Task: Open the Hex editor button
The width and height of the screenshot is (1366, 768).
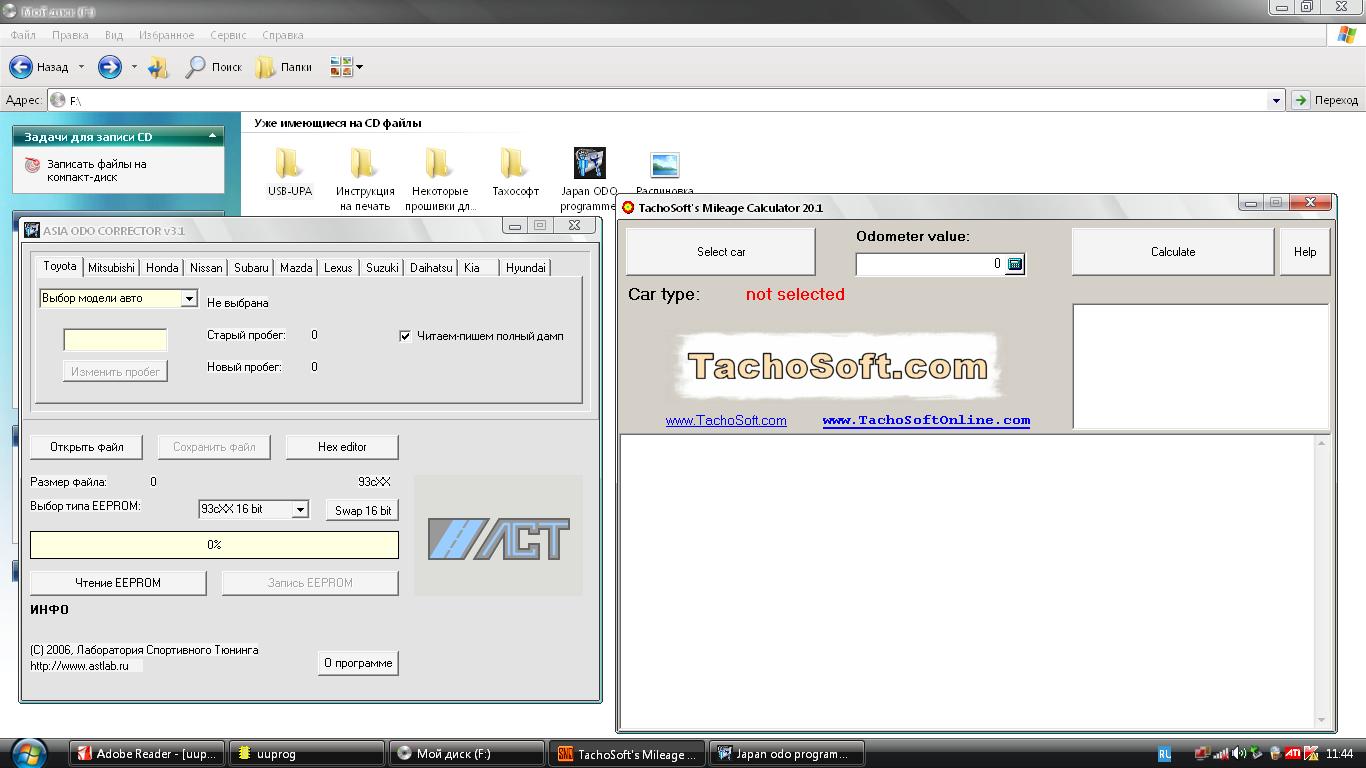Action: click(x=342, y=447)
